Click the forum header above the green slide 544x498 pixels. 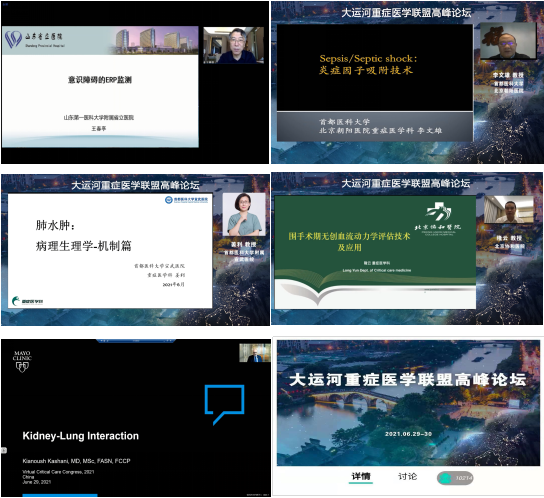[x=406, y=184]
